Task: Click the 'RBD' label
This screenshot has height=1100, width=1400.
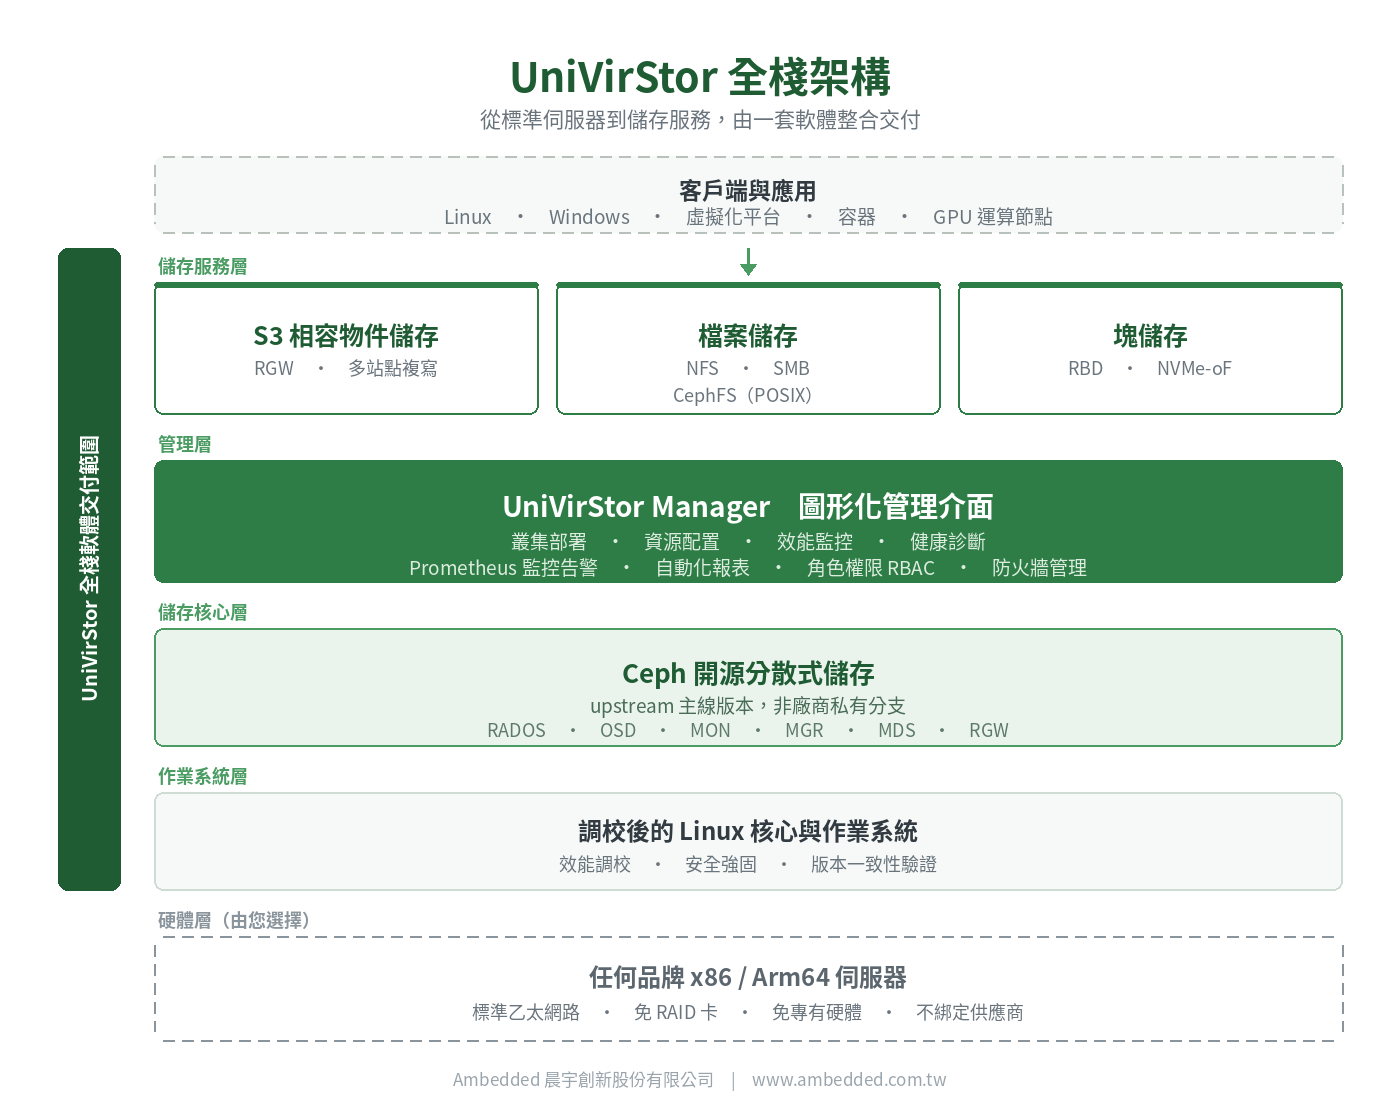Action: 1085,368
